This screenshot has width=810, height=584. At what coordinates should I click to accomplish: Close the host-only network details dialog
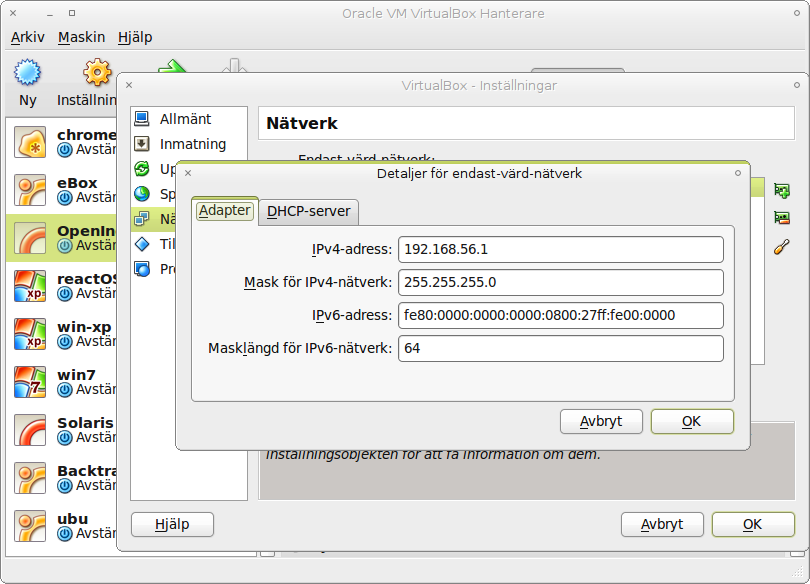pyautogui.click(x=188, y=173)
